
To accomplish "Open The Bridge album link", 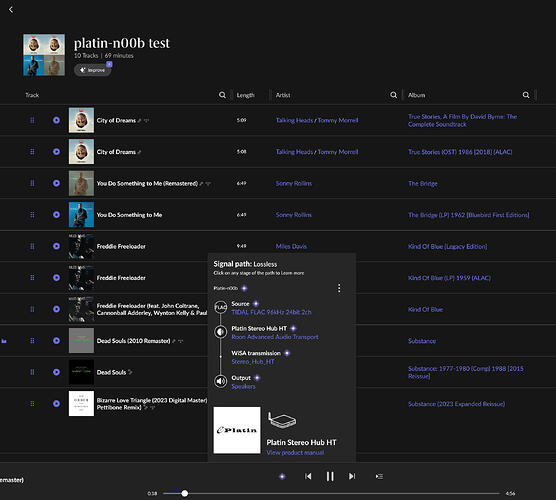I will (x=423, y=183).
